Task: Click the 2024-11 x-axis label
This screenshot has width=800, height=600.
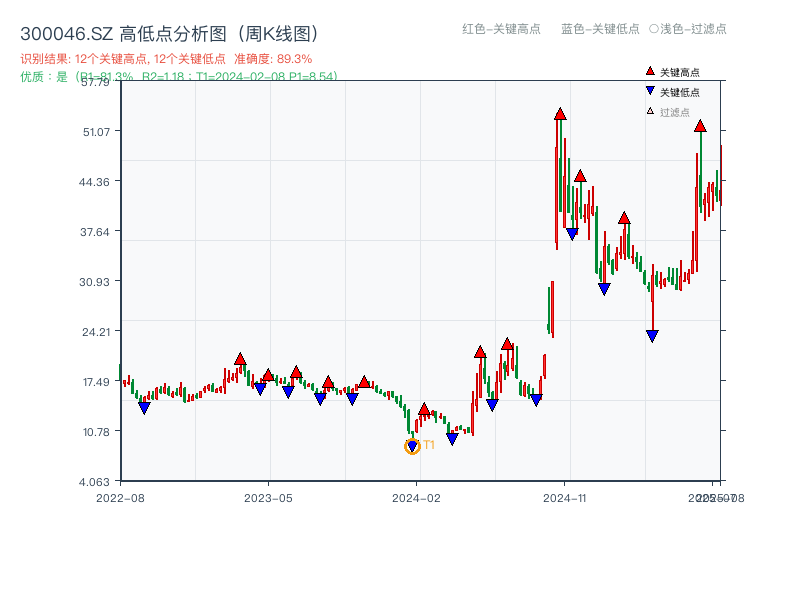Action: 564,498
